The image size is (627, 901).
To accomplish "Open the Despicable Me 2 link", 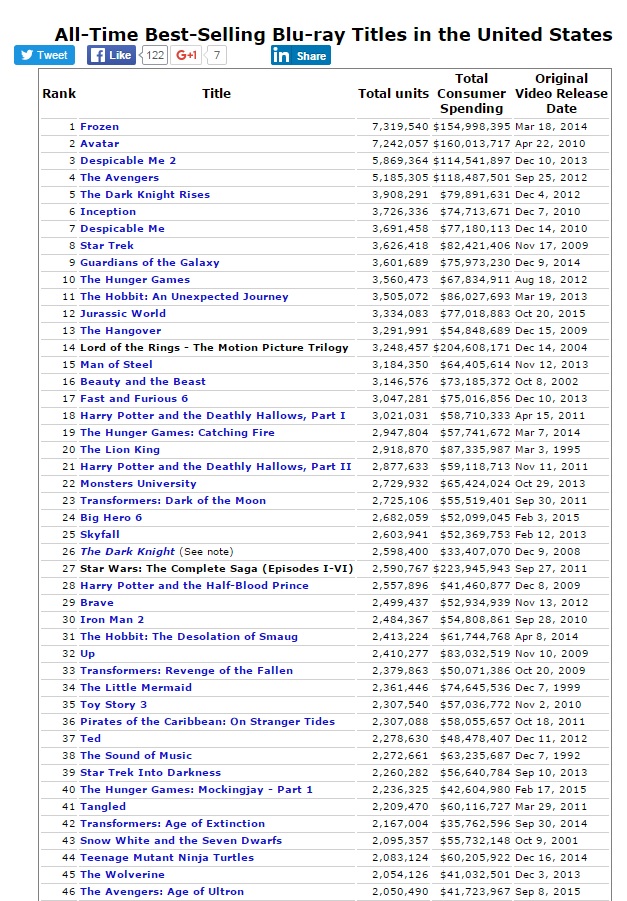I will [128, 160].
